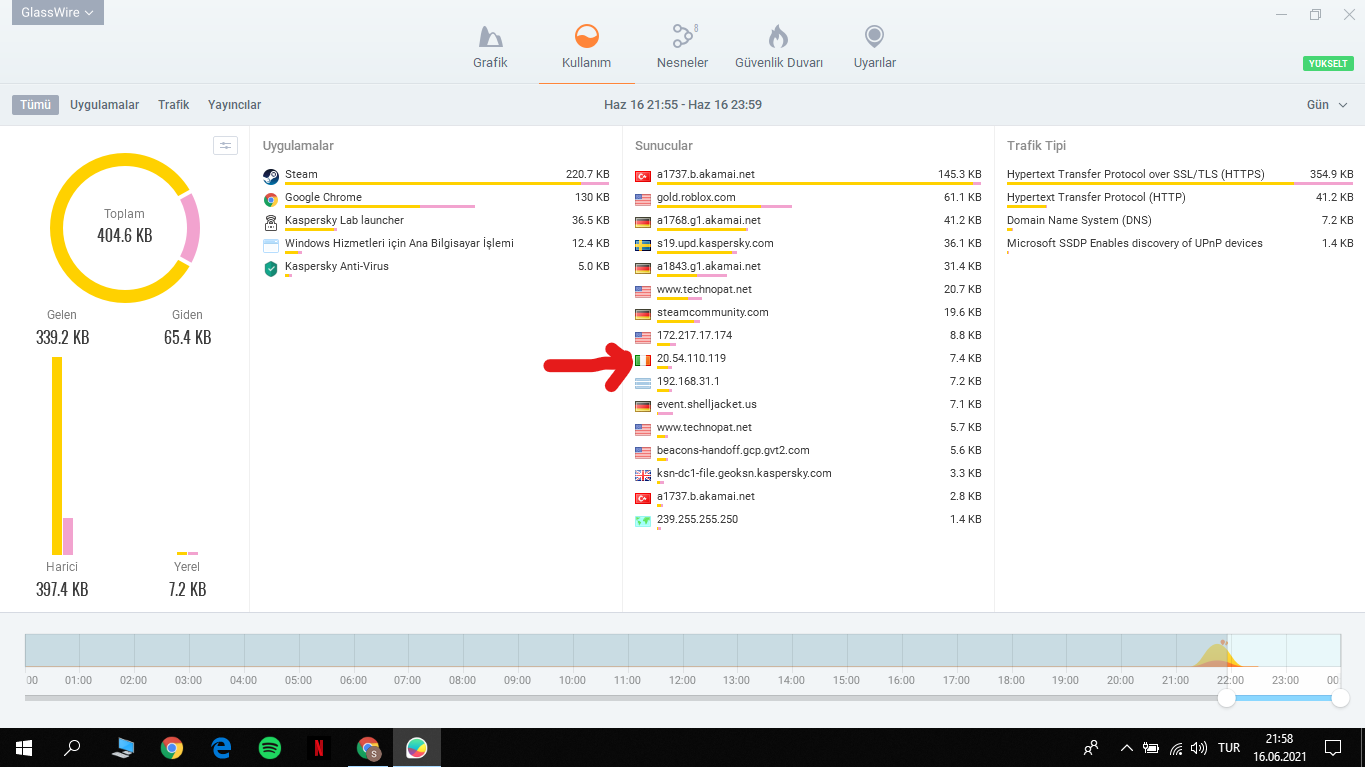Click the flag next to 20.54.110.119

tap(643, 360)
